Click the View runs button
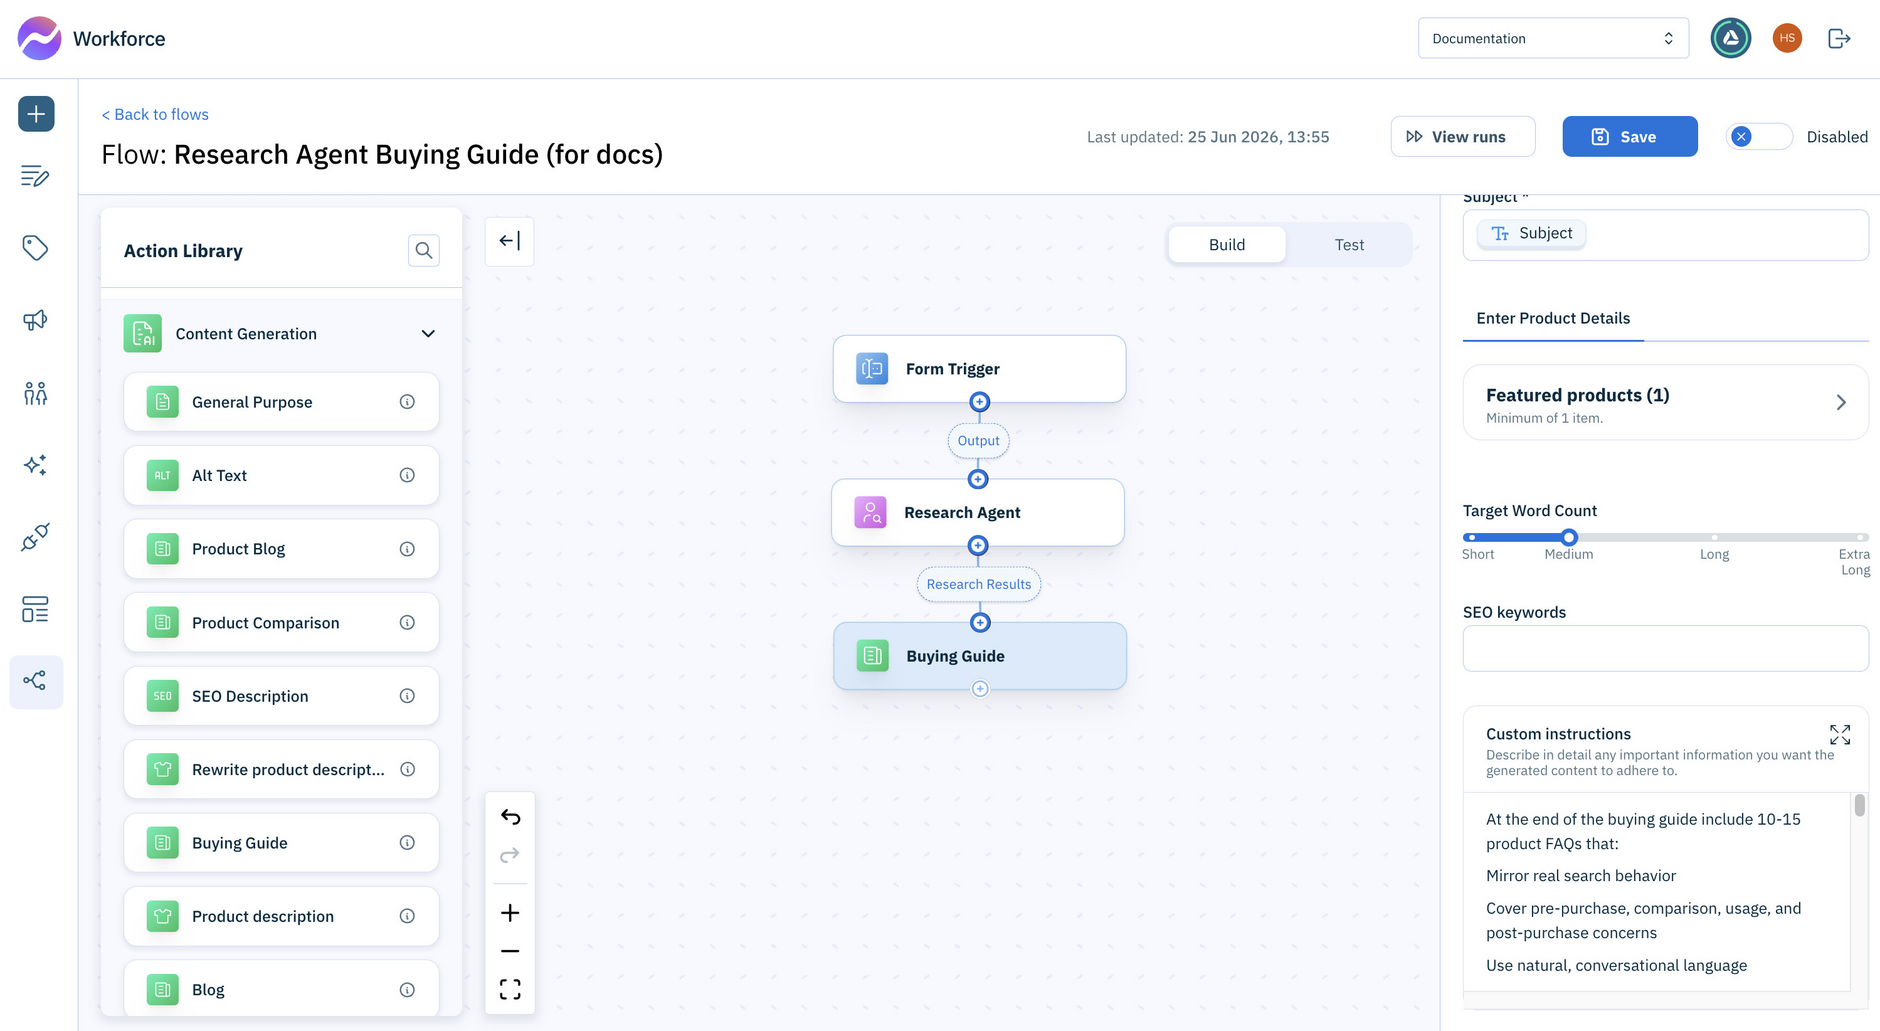 tap(1463, 137)
